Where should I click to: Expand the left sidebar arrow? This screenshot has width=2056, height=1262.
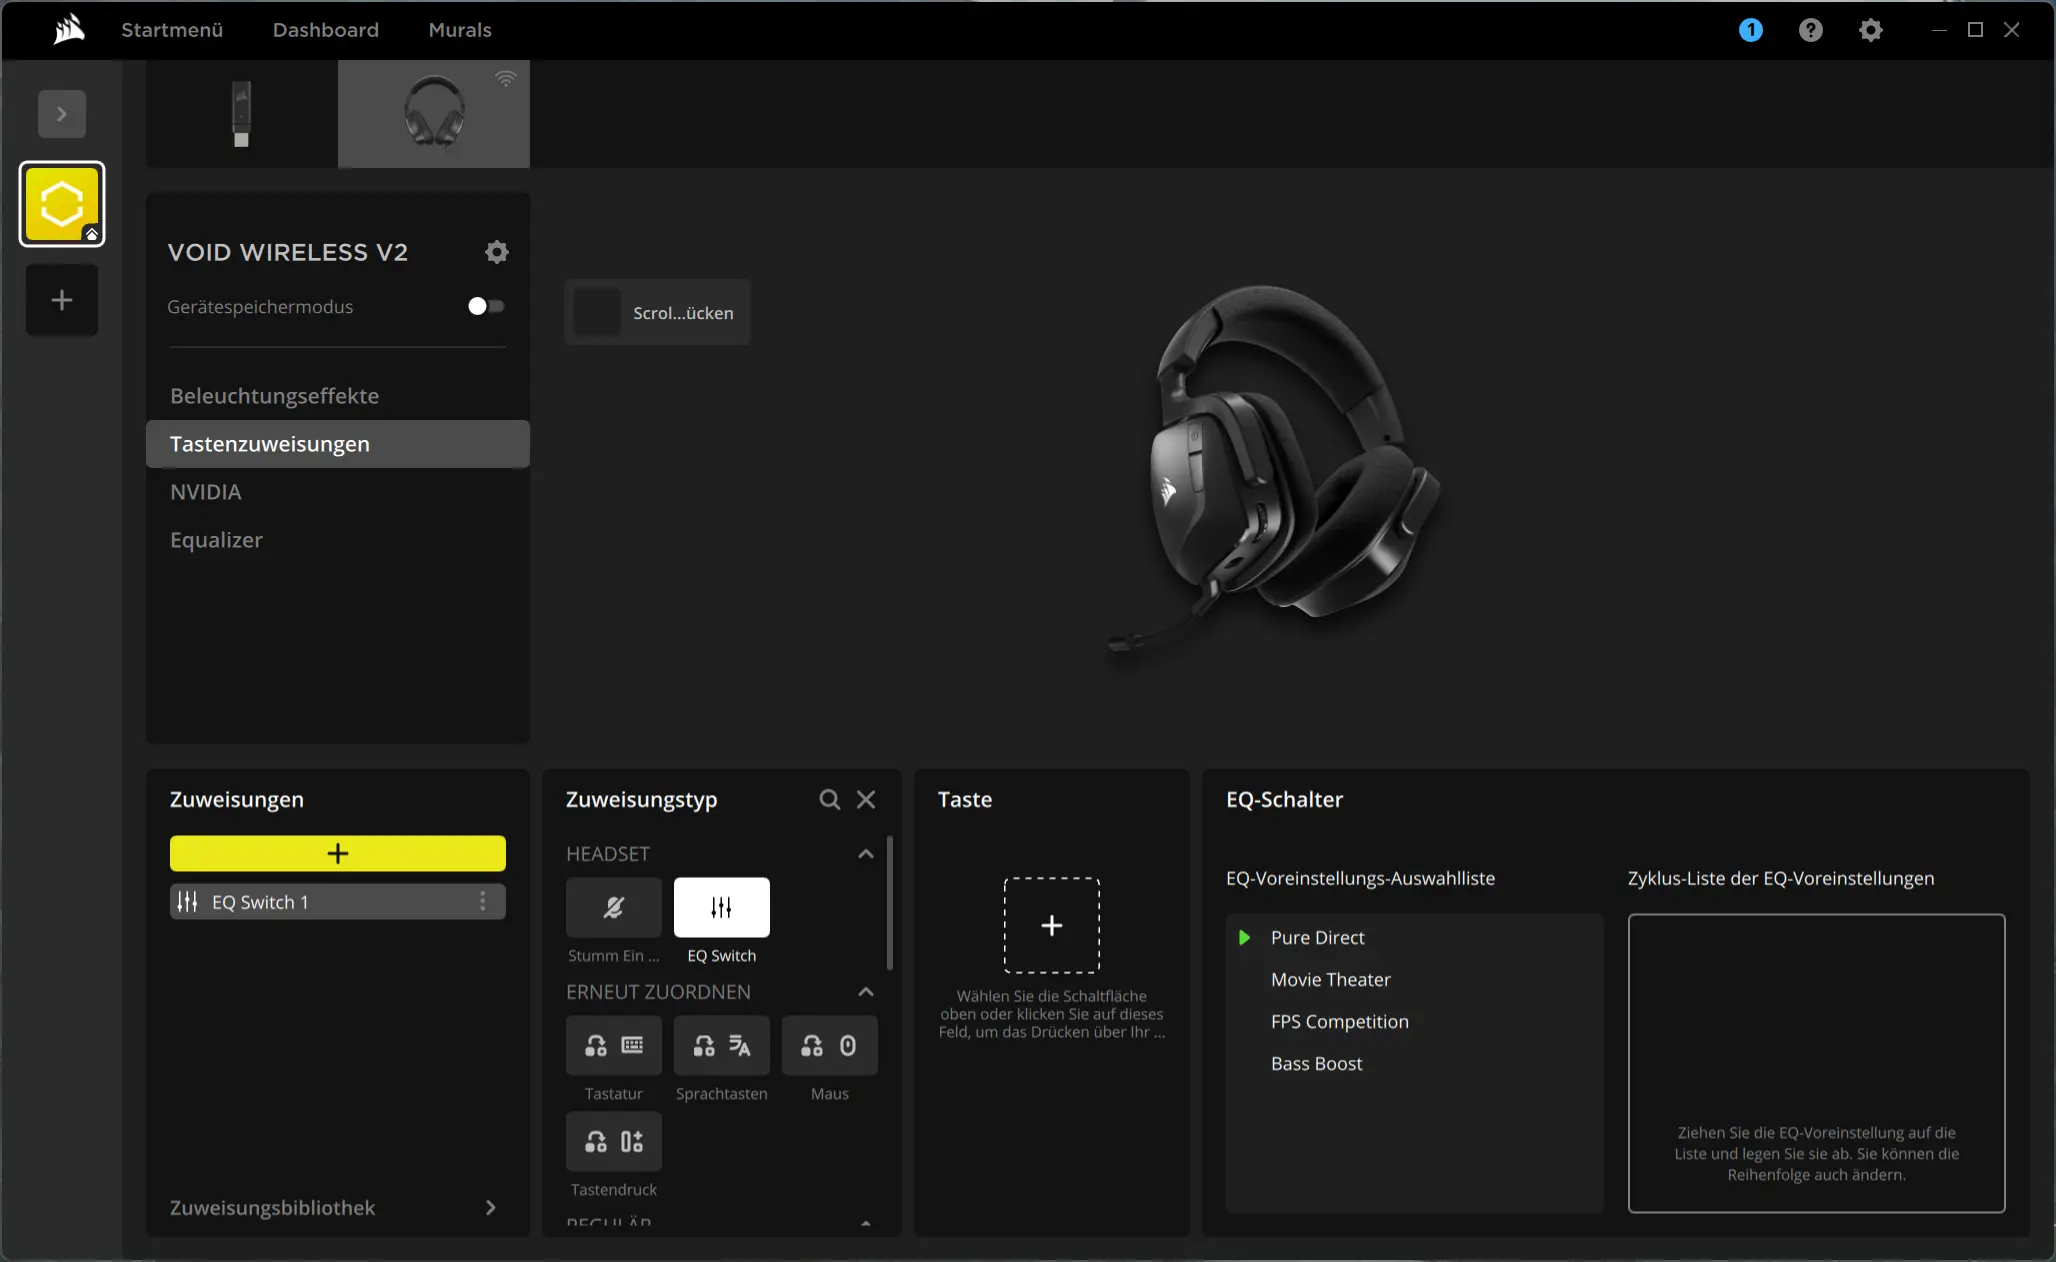coord(62,114)
